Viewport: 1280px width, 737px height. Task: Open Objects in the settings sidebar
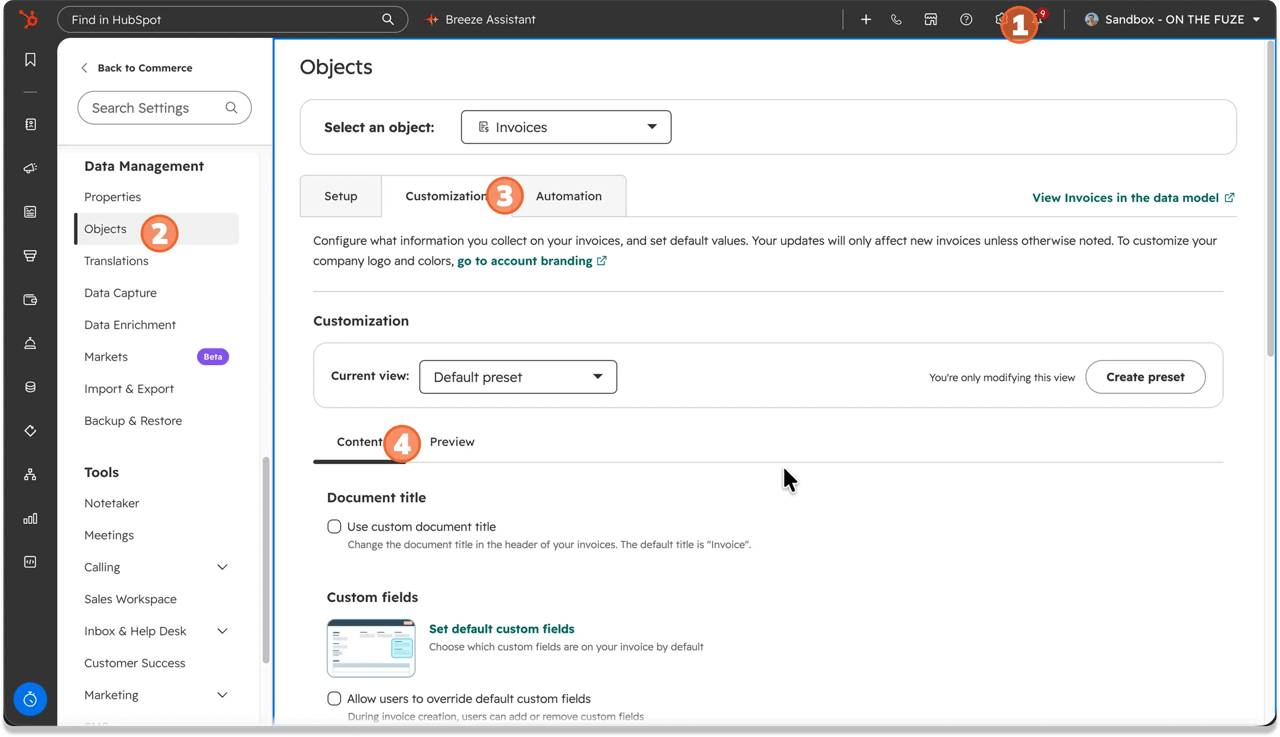157,229
